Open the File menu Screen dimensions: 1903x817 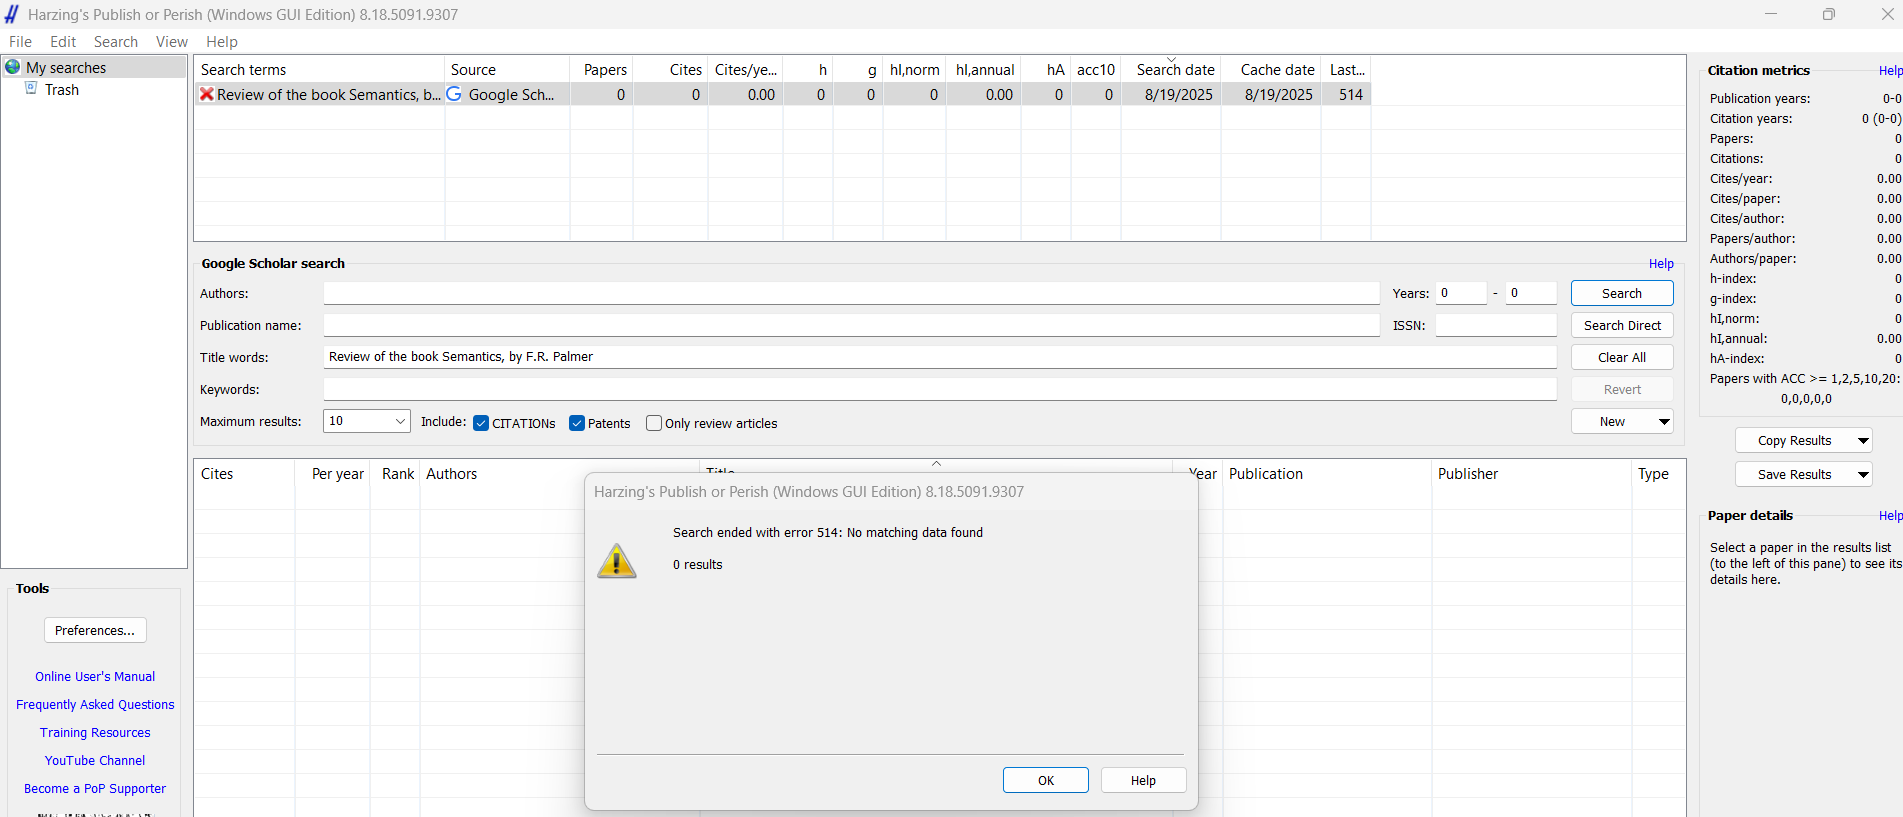pyautogui.click(x=20, y=41)
